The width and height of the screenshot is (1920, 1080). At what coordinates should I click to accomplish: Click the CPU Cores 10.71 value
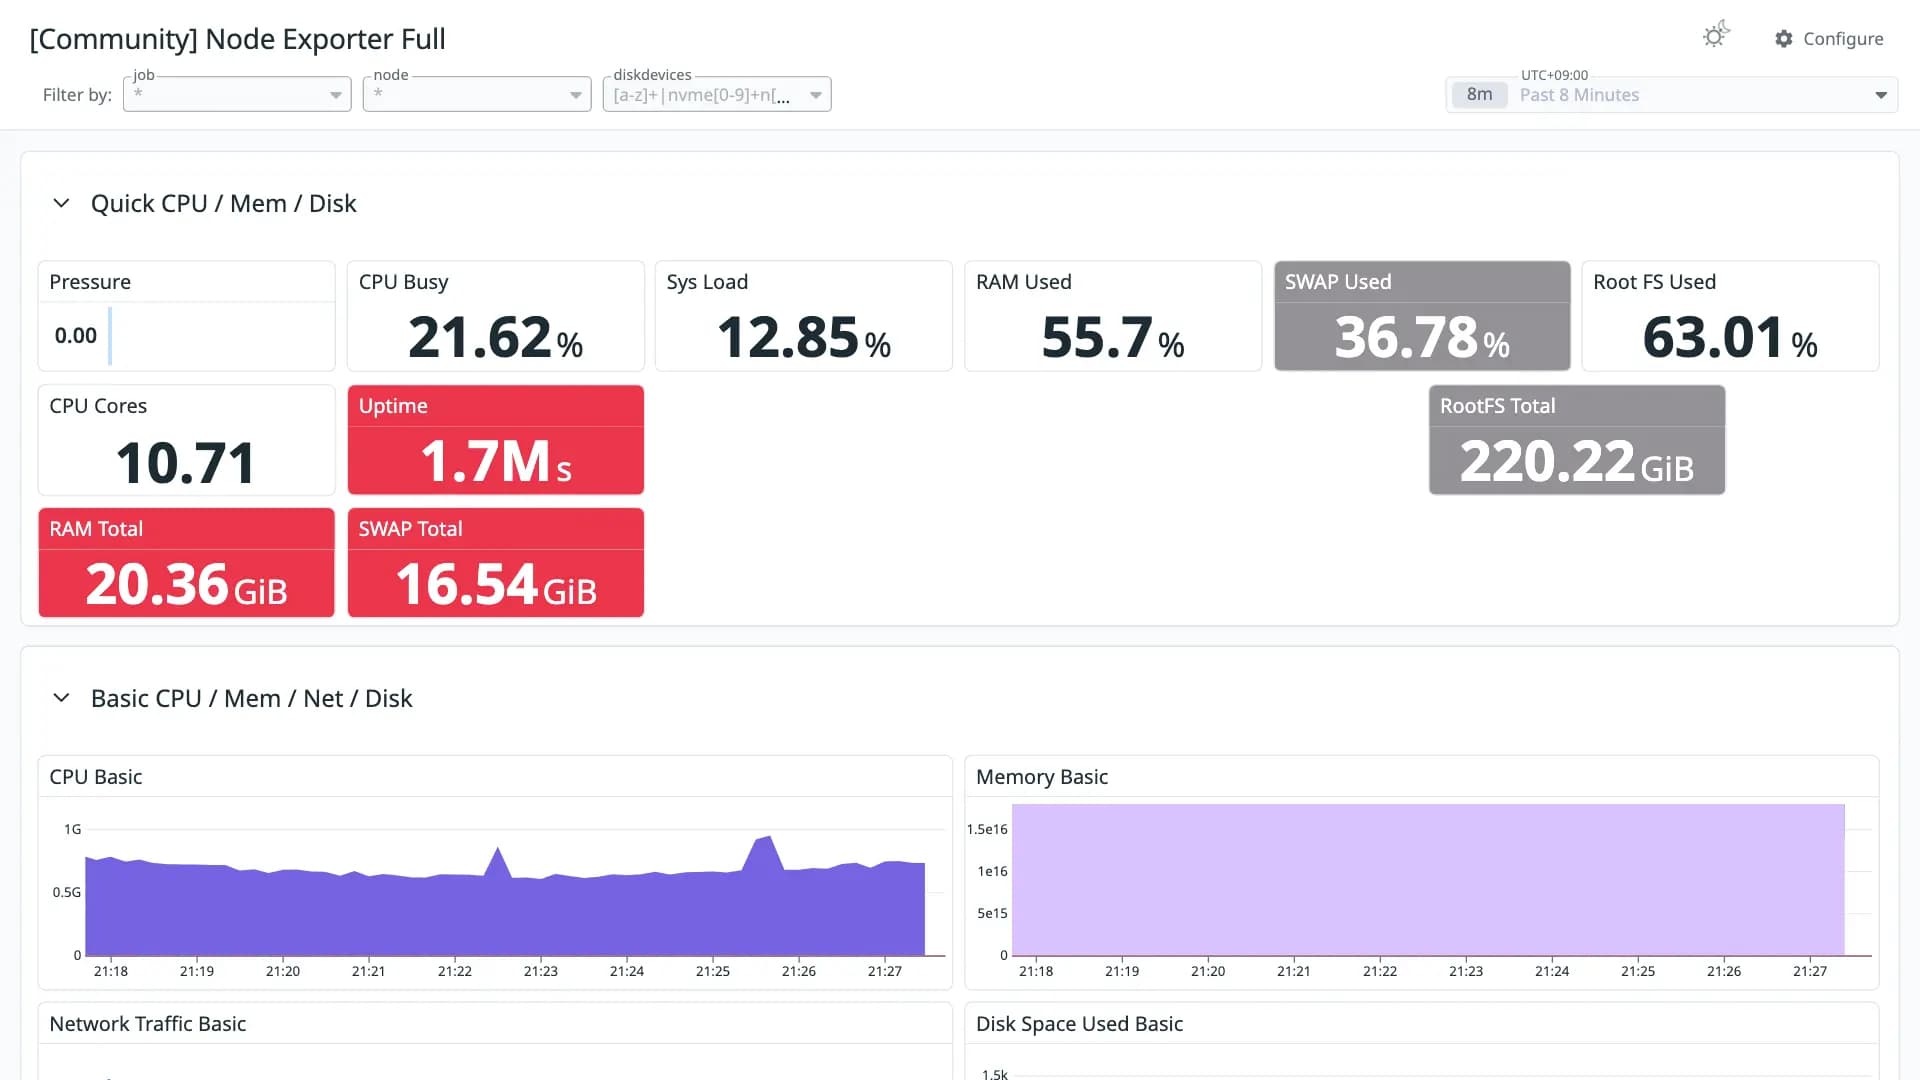[186, 463]
